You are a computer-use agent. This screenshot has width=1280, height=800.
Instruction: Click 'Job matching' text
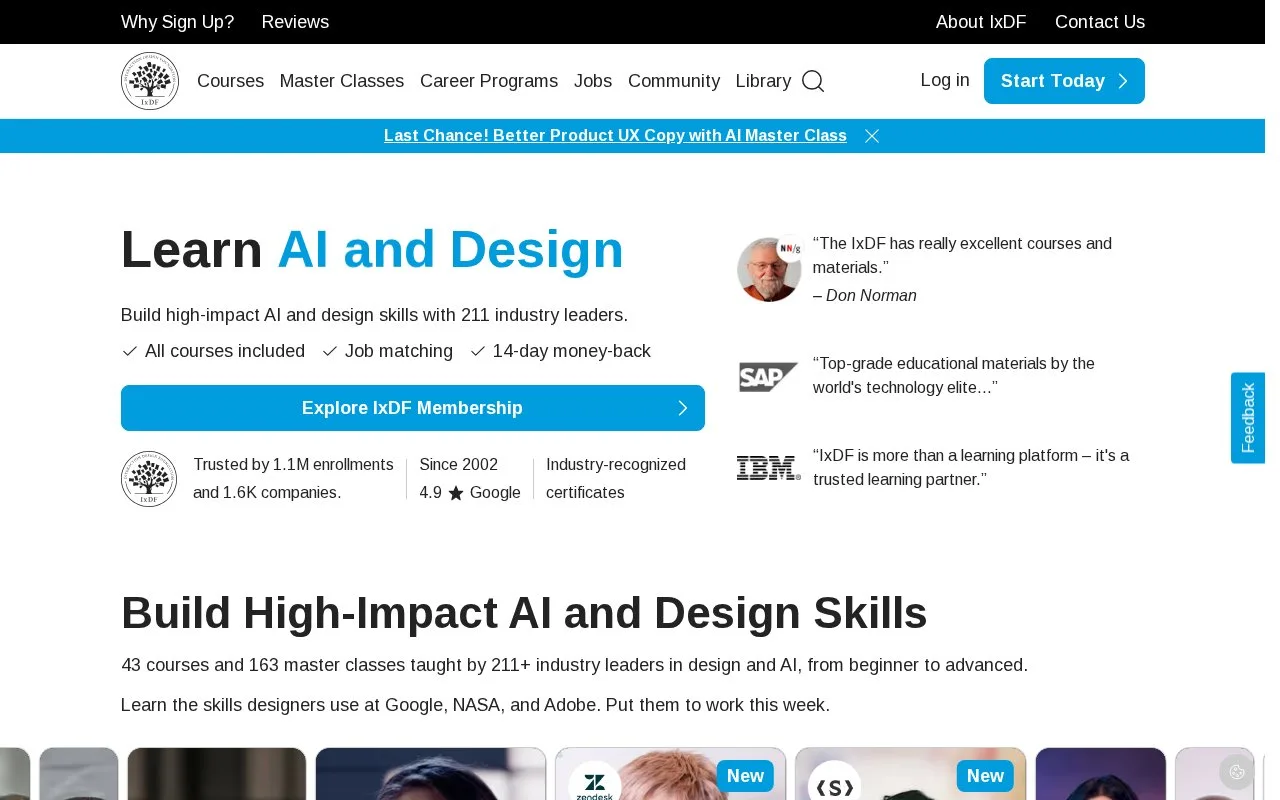point(399,351)
